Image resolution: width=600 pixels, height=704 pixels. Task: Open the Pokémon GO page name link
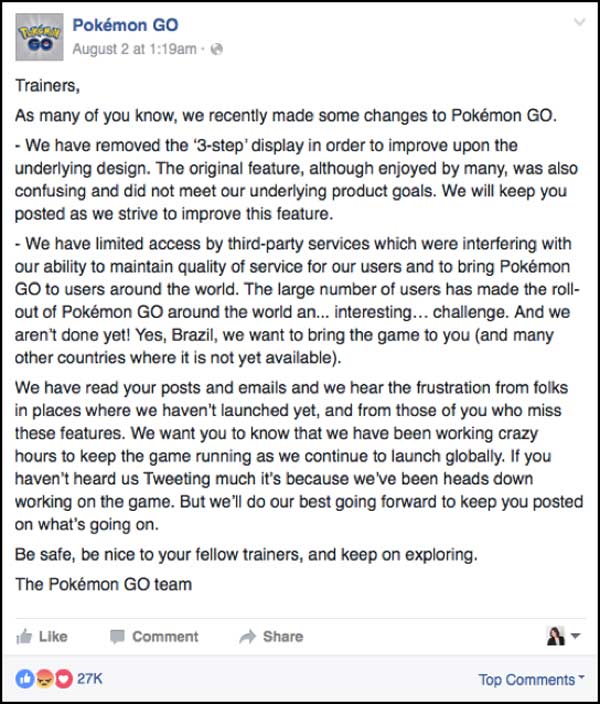pyautogui.click(x=127, y=24)
